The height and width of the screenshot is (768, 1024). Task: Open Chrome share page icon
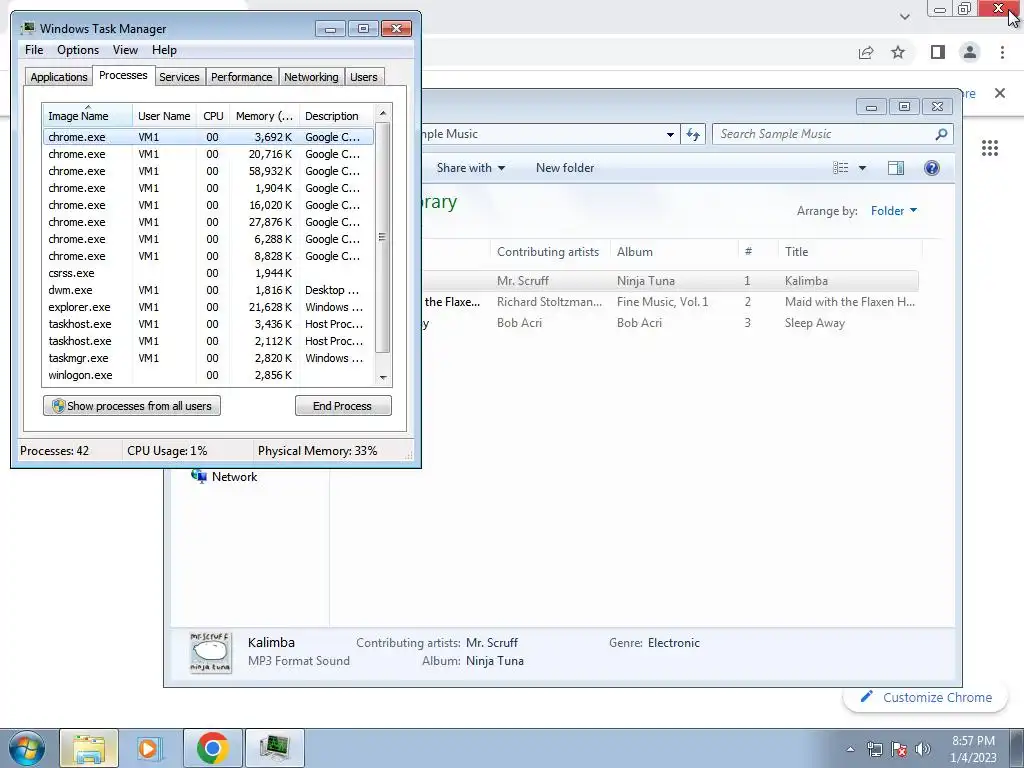pyautogui.click(x=866, y=52)
